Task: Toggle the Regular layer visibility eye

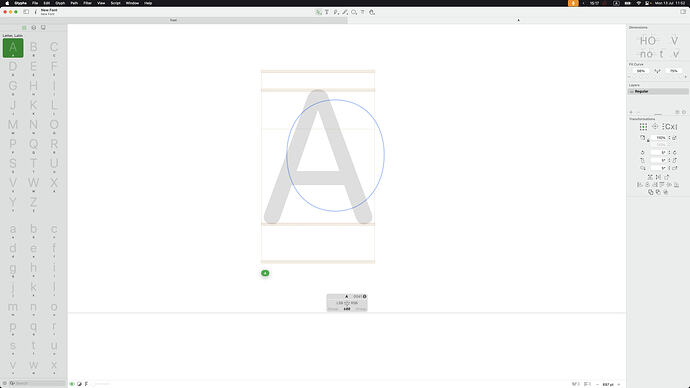Action: coord(631,92)
